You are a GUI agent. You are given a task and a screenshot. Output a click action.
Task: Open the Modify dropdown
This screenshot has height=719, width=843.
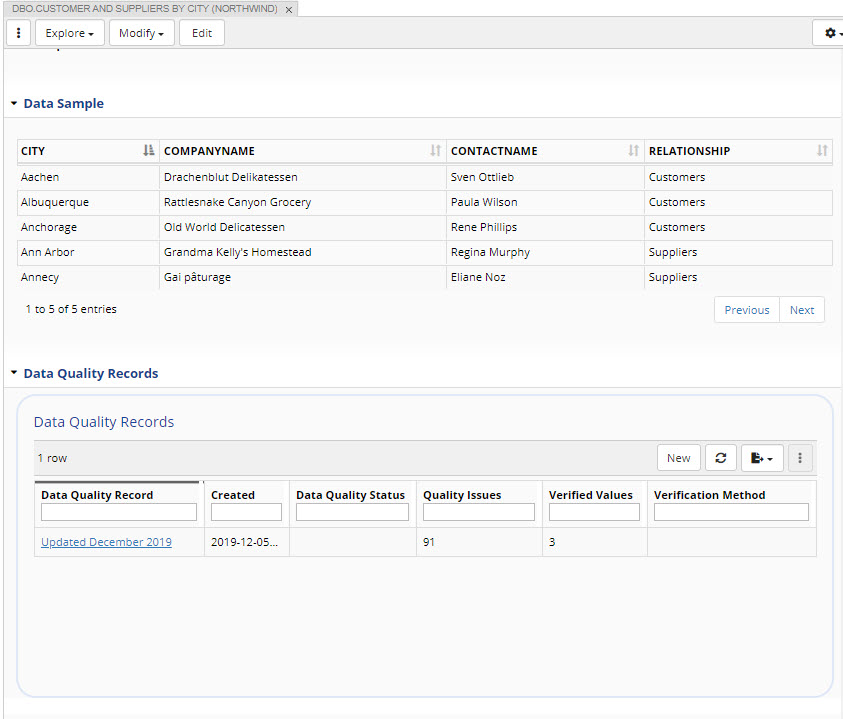click(x=141, y=32)
